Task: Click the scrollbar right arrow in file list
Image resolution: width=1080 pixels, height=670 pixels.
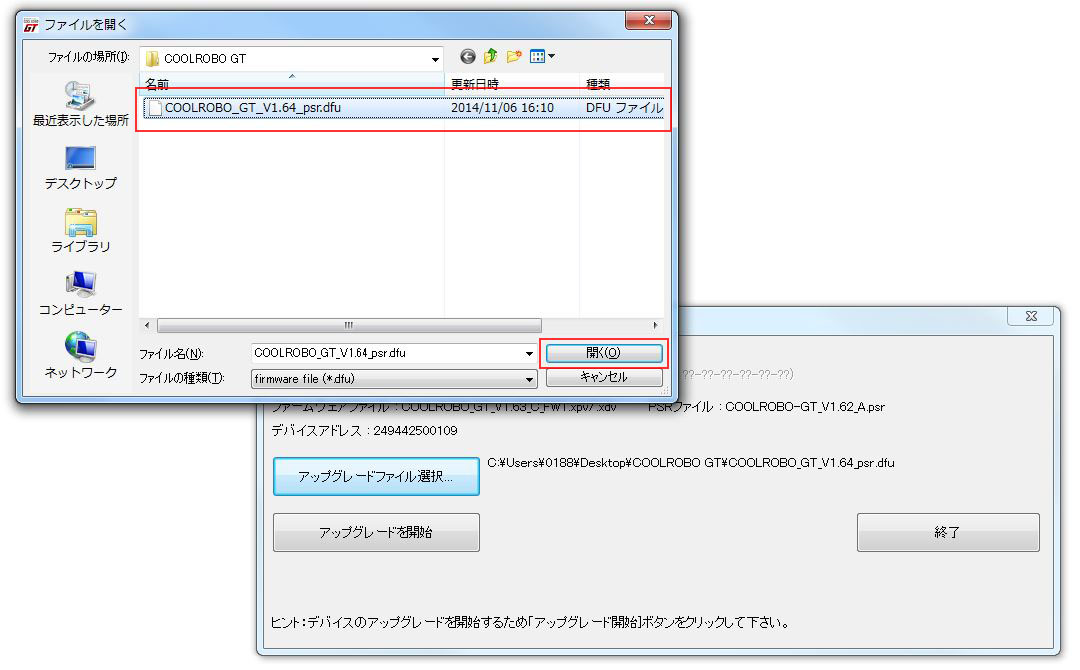Action: click(x=655, y=325)
